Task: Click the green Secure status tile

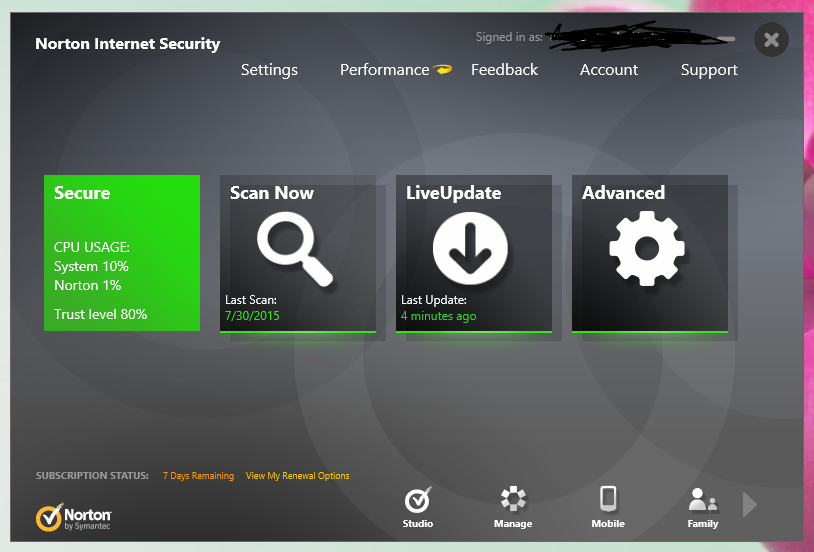Action: tap(122, 253)
